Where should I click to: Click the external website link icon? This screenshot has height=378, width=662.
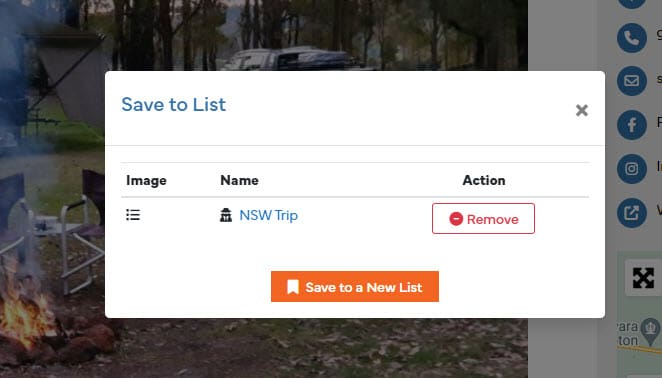pyautogui.click(x=632, y=213)
